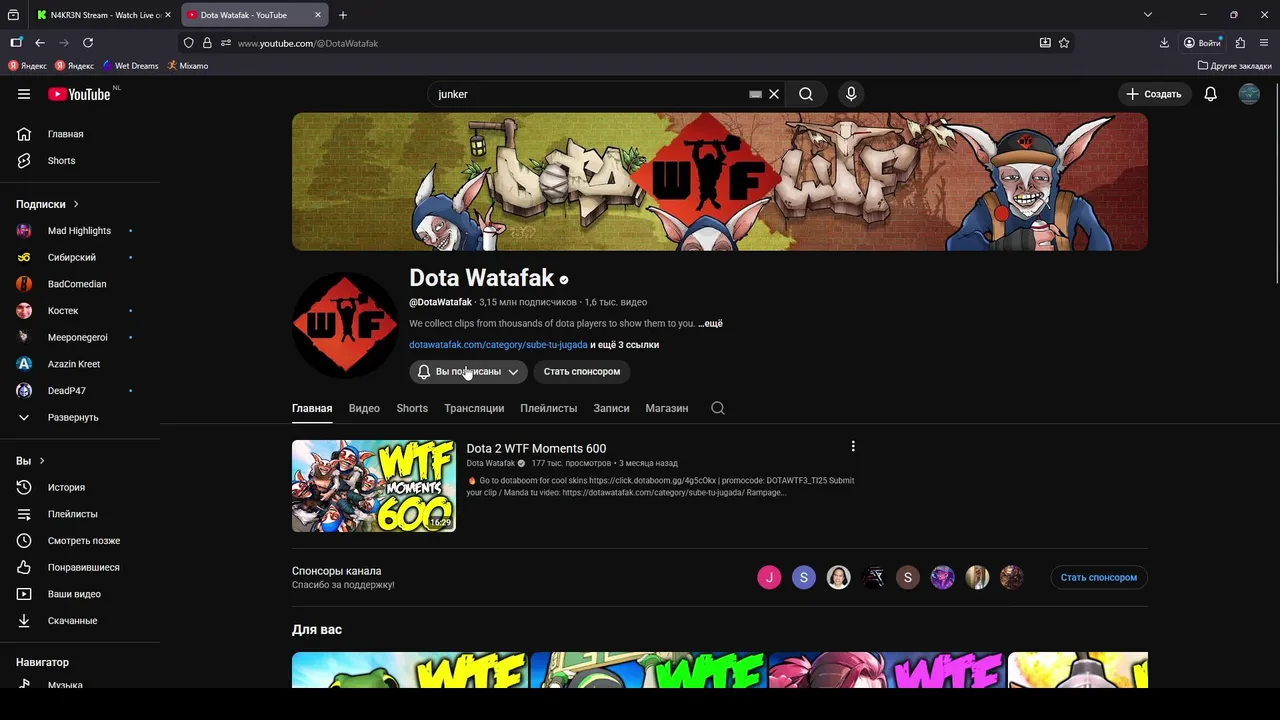Viewport: 1280px width, 720px height.
Task: Open the Mixamo bookmark
Action: (187, 66)
